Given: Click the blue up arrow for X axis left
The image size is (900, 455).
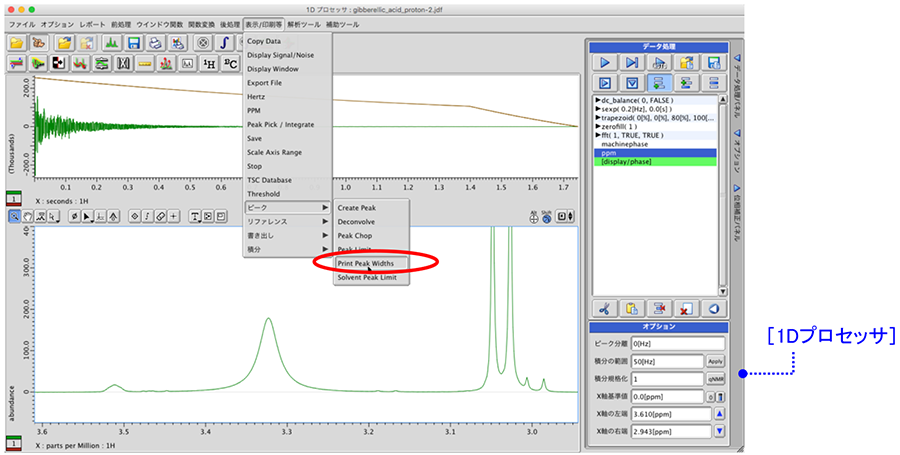Looking at the screenshot, I should (x=719, y=414).
